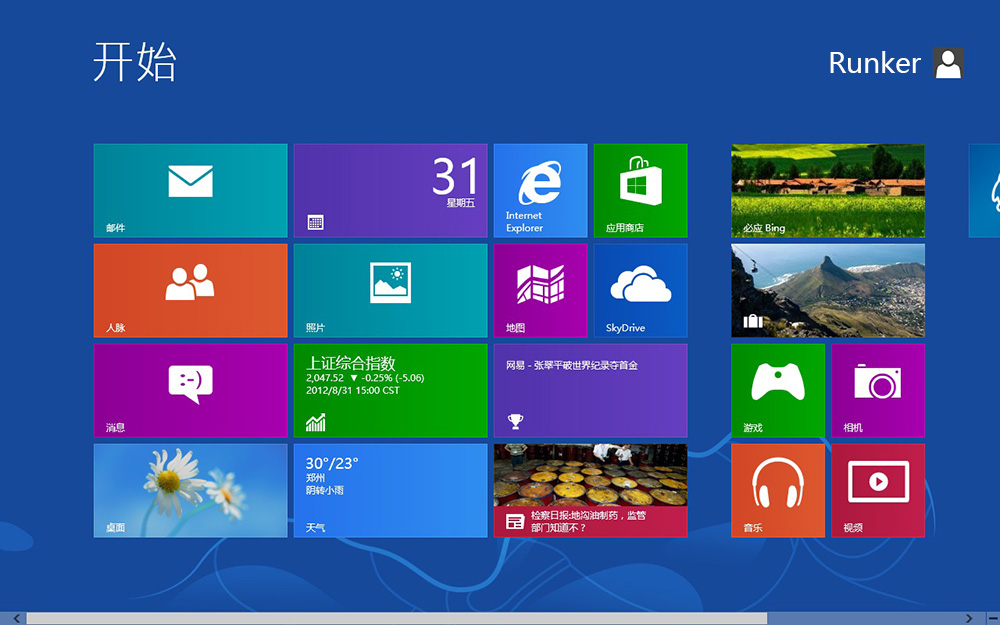1000x625 pixels.
Task: Click the Runker user account avatar
Action: [948, 63]
